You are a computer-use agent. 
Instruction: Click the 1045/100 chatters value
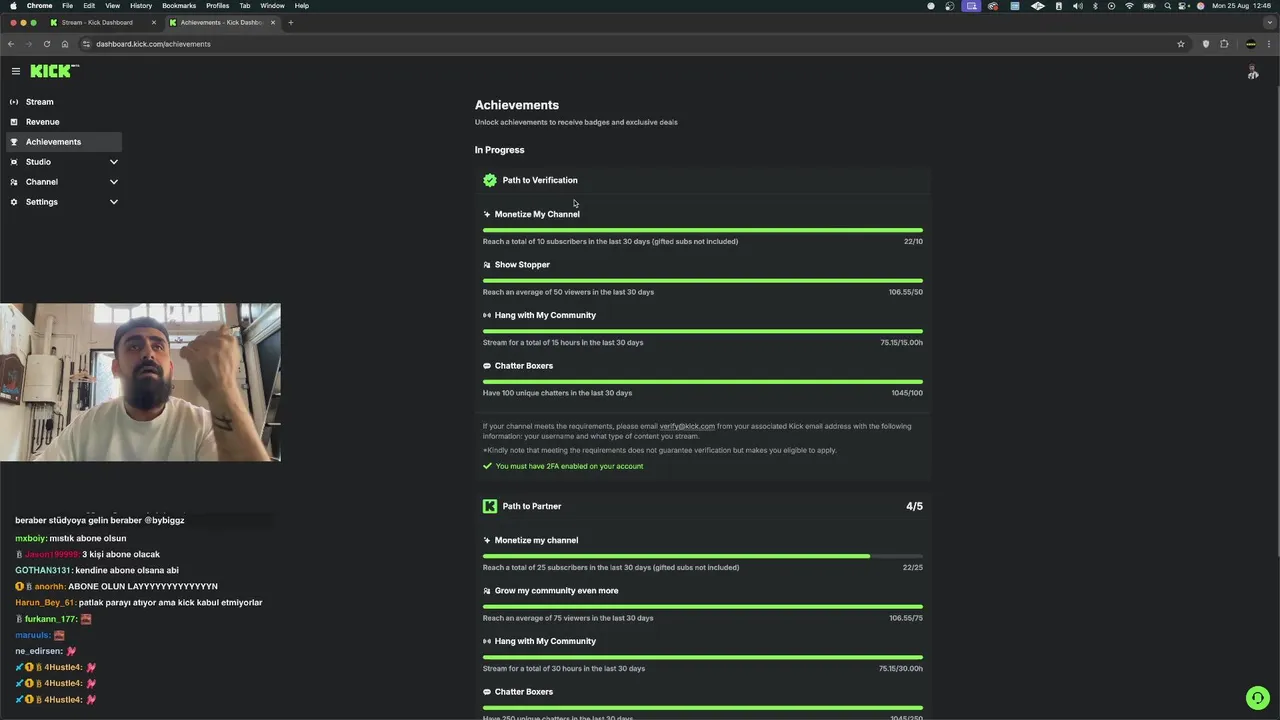point(907,393)
